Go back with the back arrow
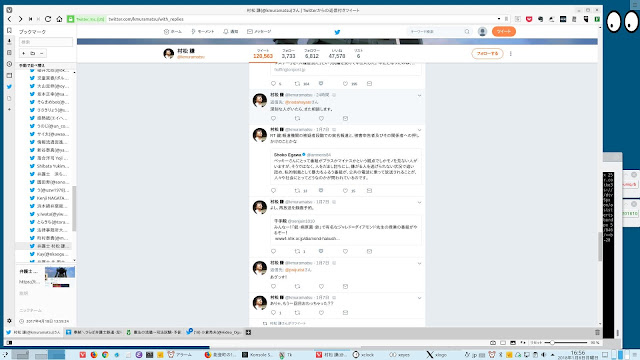Viewport: 640px width, 360px height. [x=9, y=19]
